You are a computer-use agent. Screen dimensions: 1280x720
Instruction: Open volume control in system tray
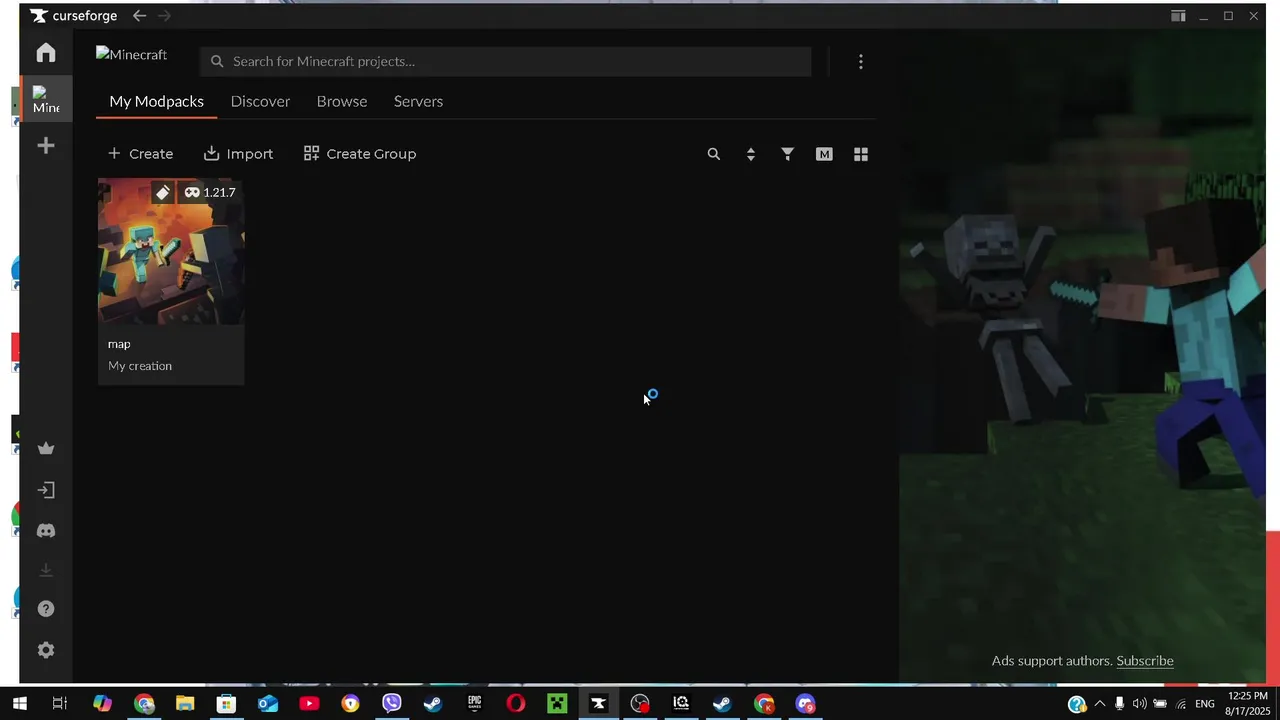coord(1140,704)
